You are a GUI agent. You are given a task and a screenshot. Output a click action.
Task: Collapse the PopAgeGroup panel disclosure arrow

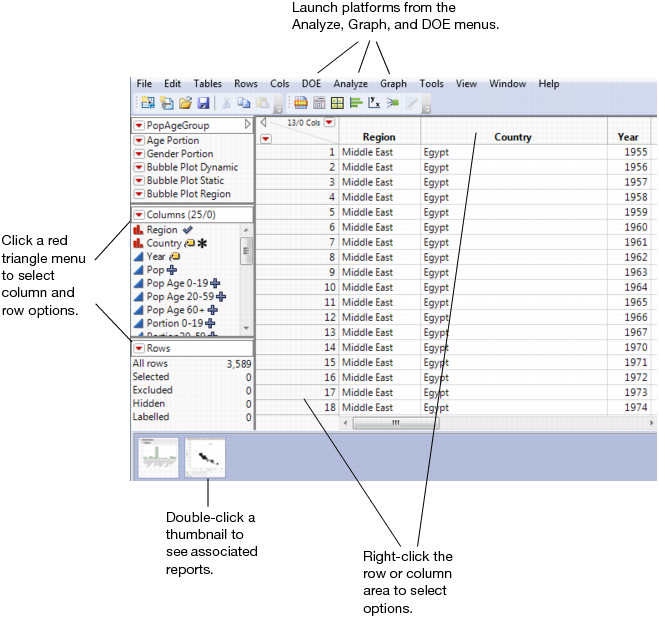click(248, 124)
